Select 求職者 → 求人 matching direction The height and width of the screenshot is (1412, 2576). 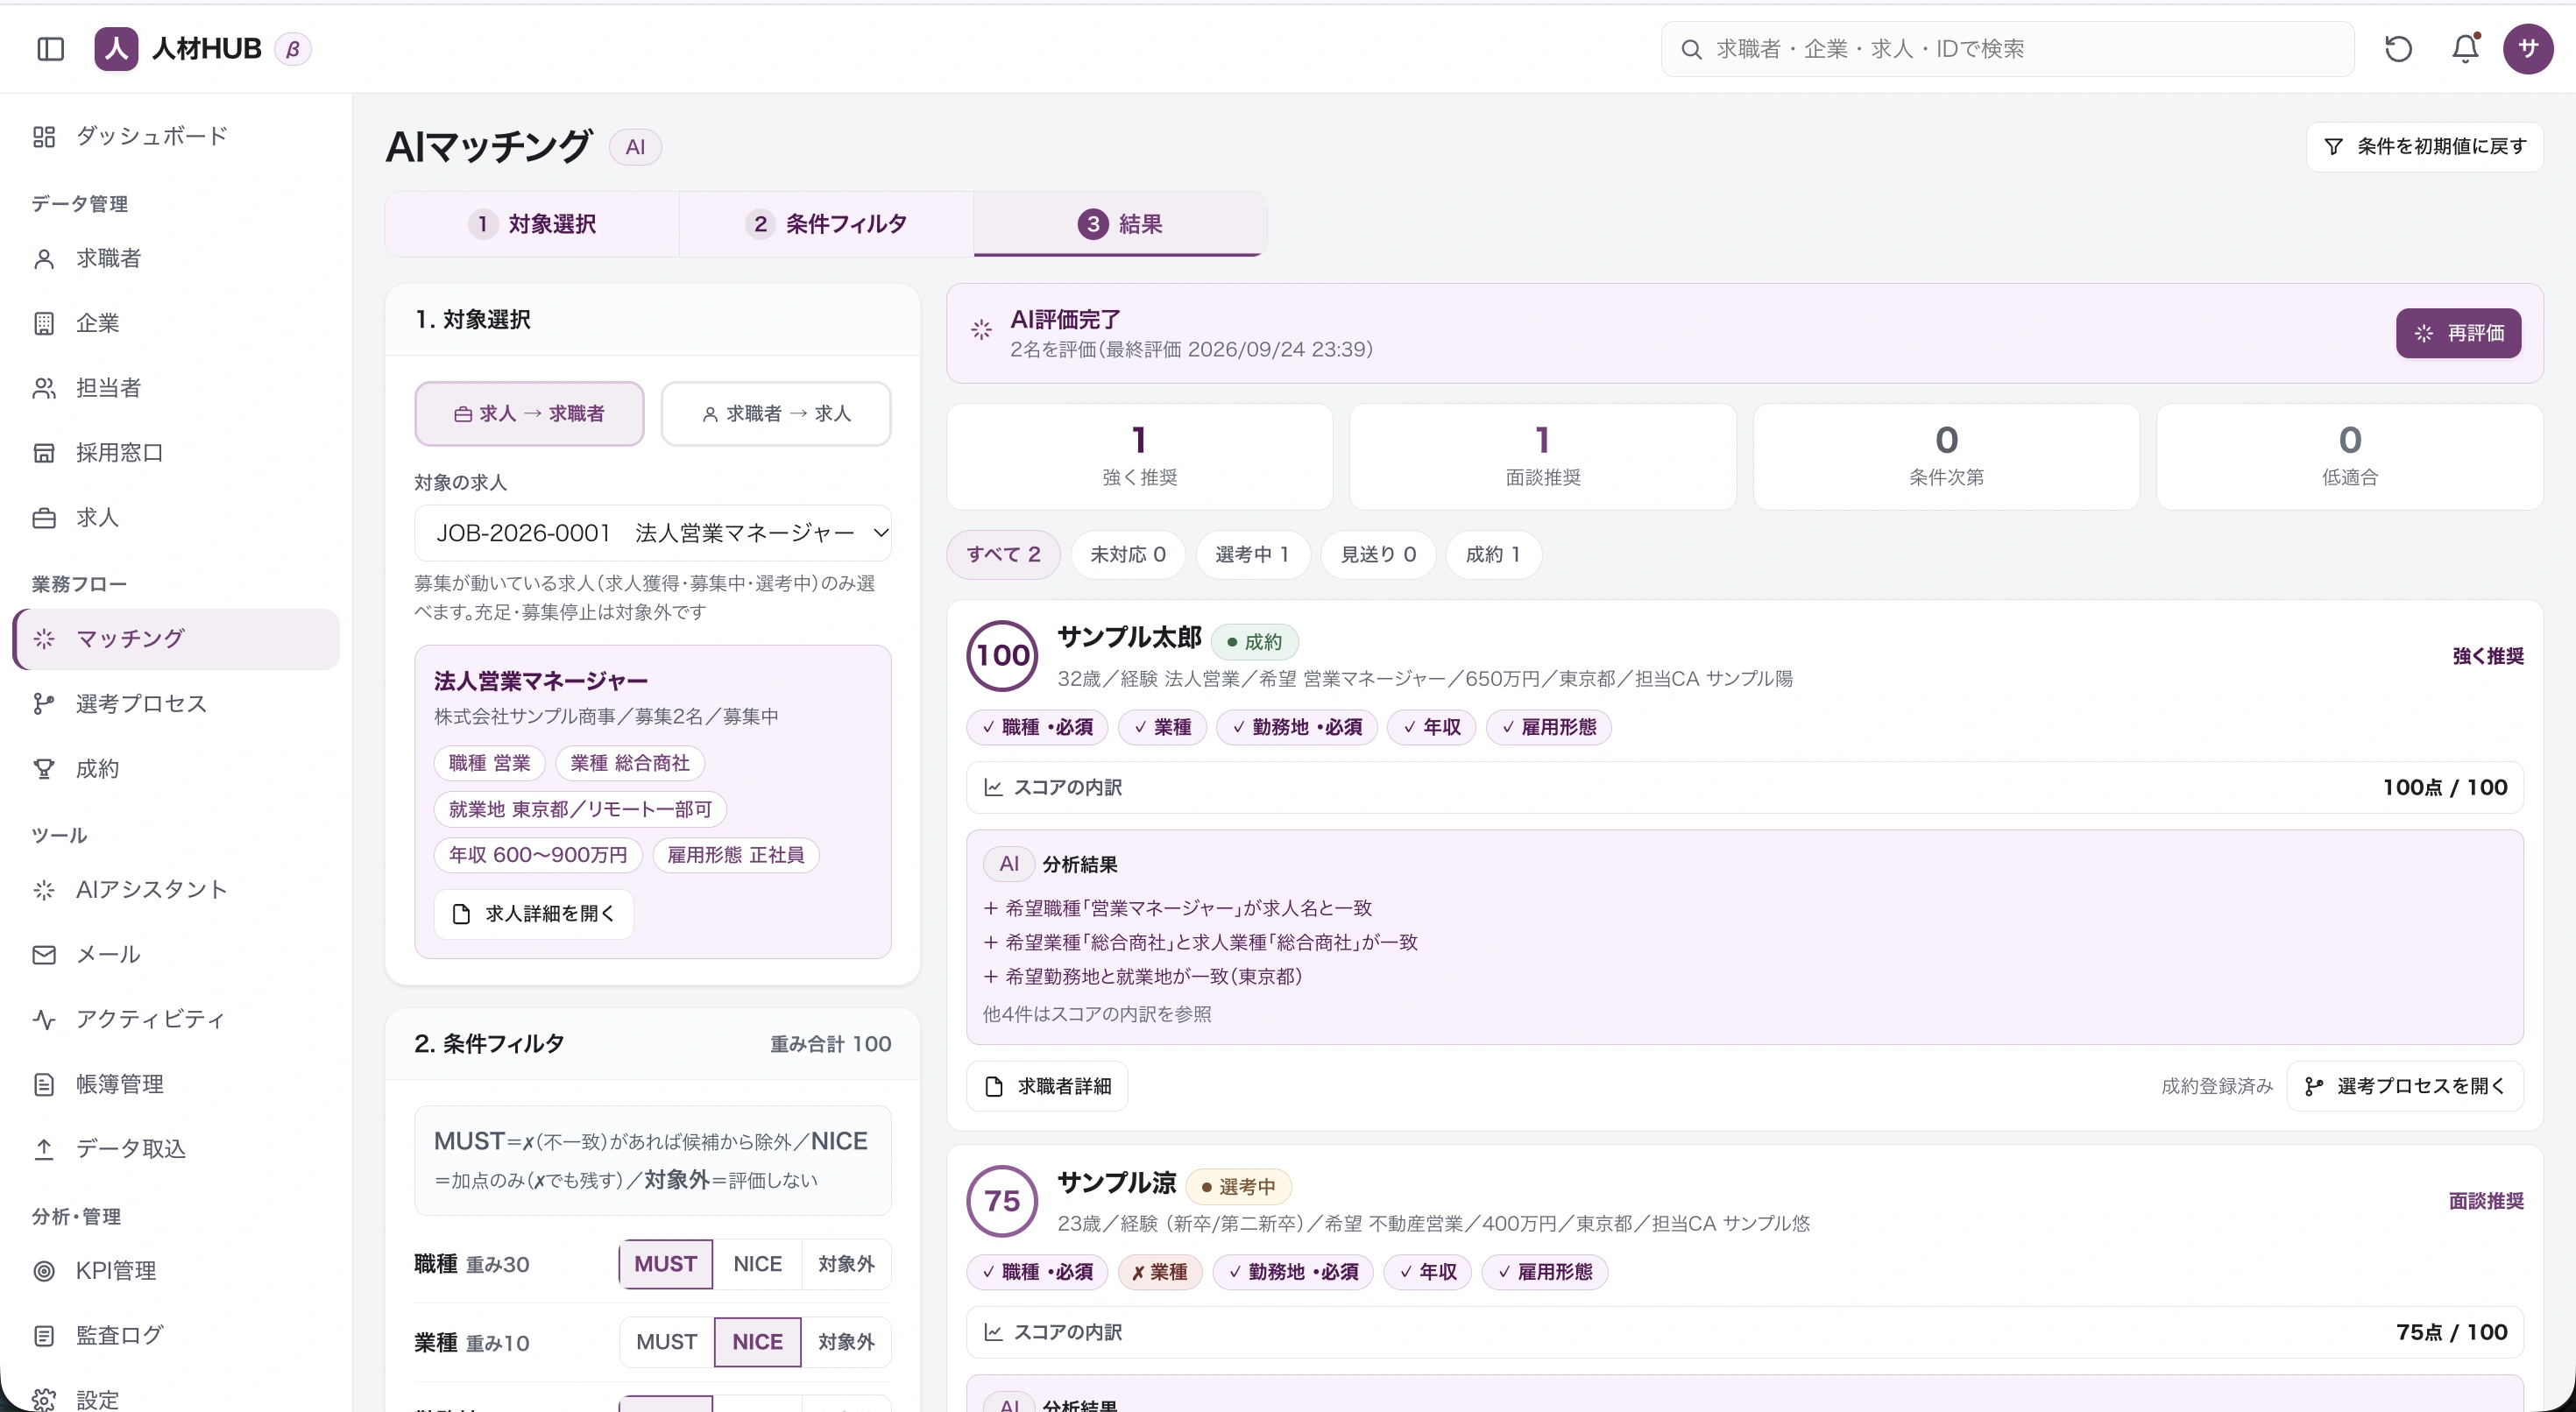point(776,414)
